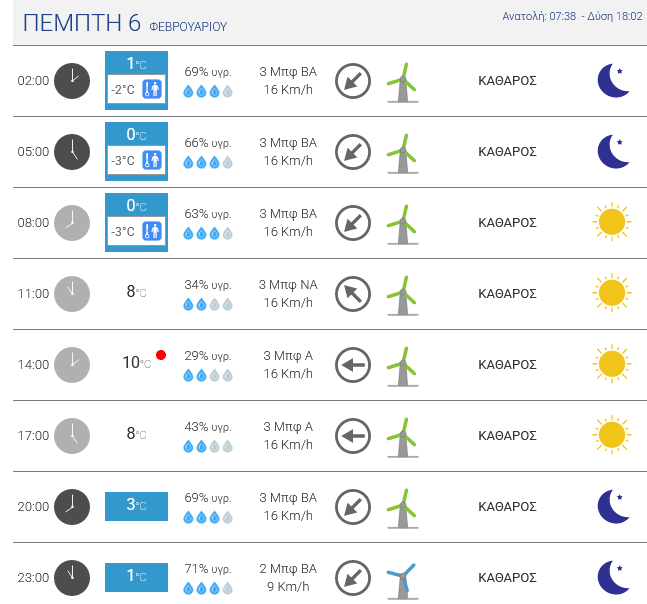Click the ΠΕΜΠΤΗ 6 day heading
The image size is (647, 604).
[82, 23]
